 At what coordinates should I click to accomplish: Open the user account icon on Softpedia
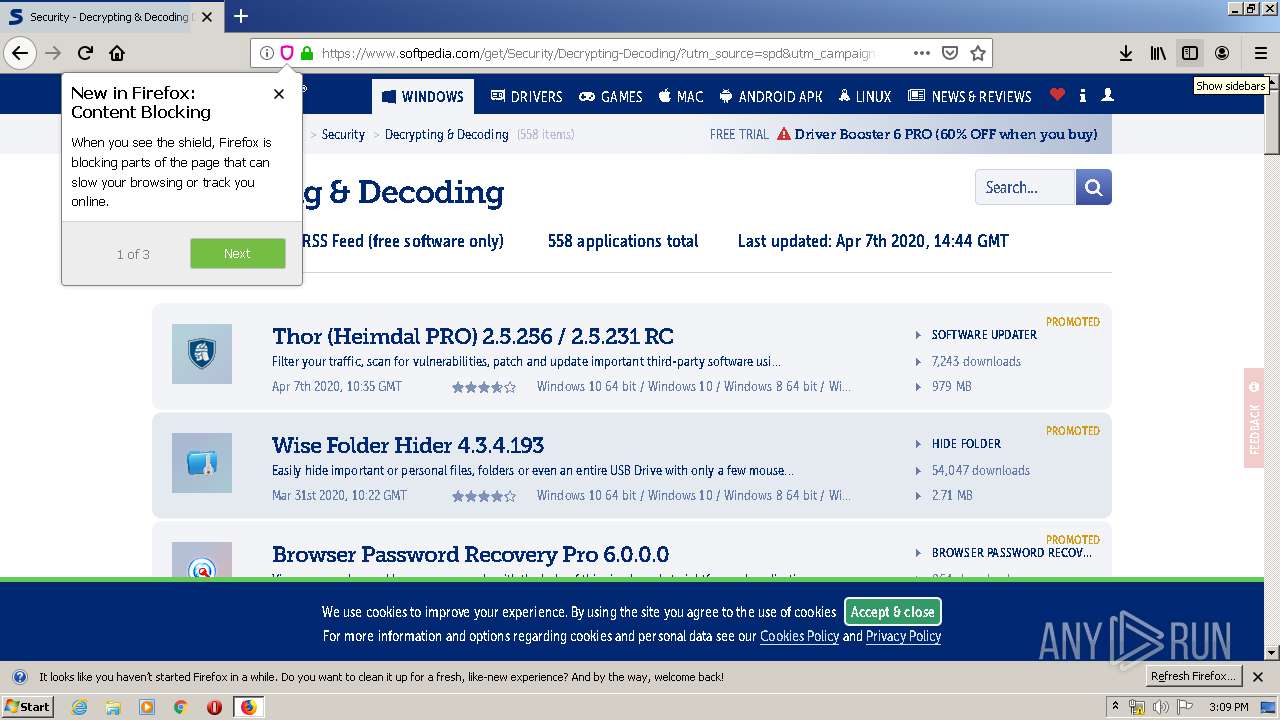(1107, 95)
